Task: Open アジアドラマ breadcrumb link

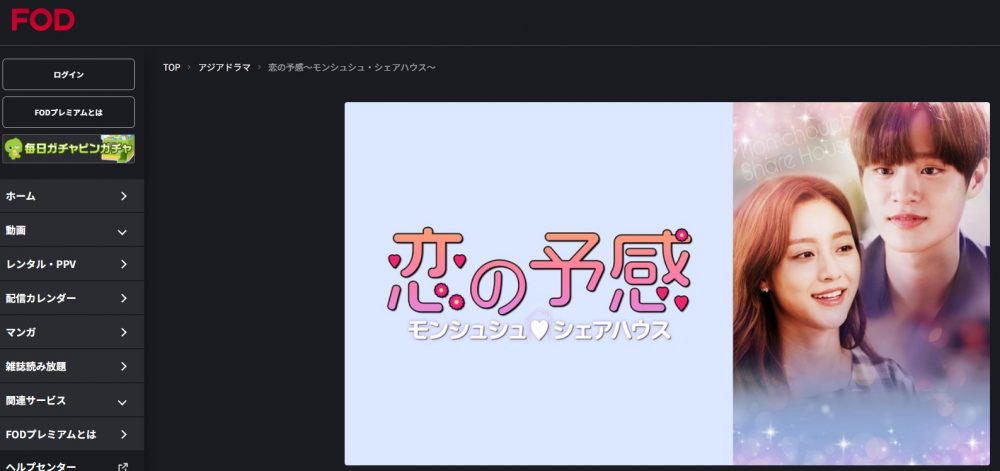Action: point(224,67)
